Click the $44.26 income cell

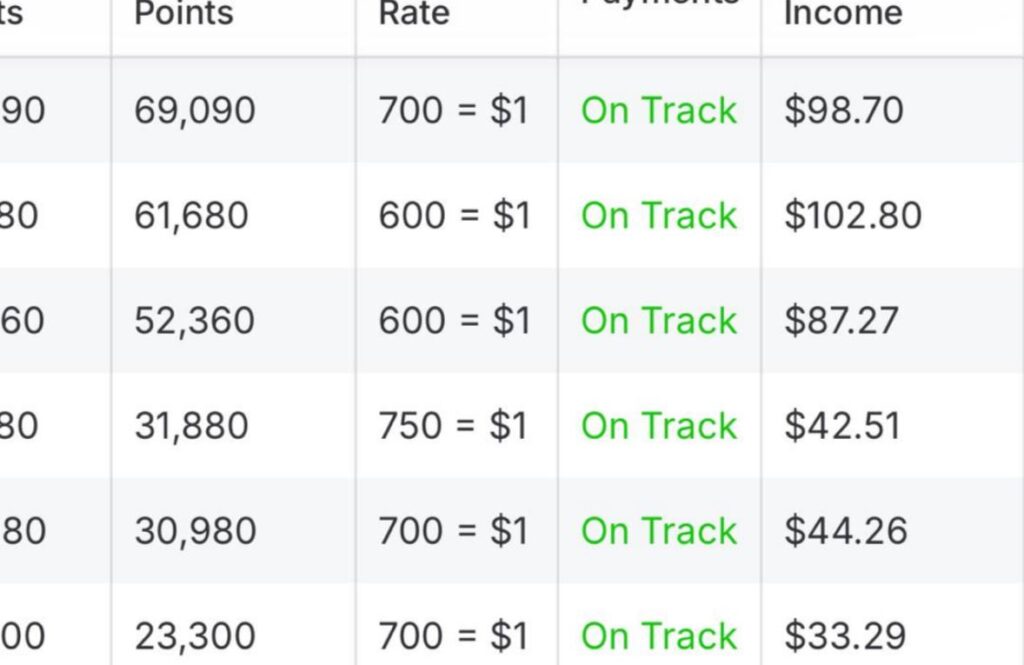pyautogui.click(x=845, y=531)
